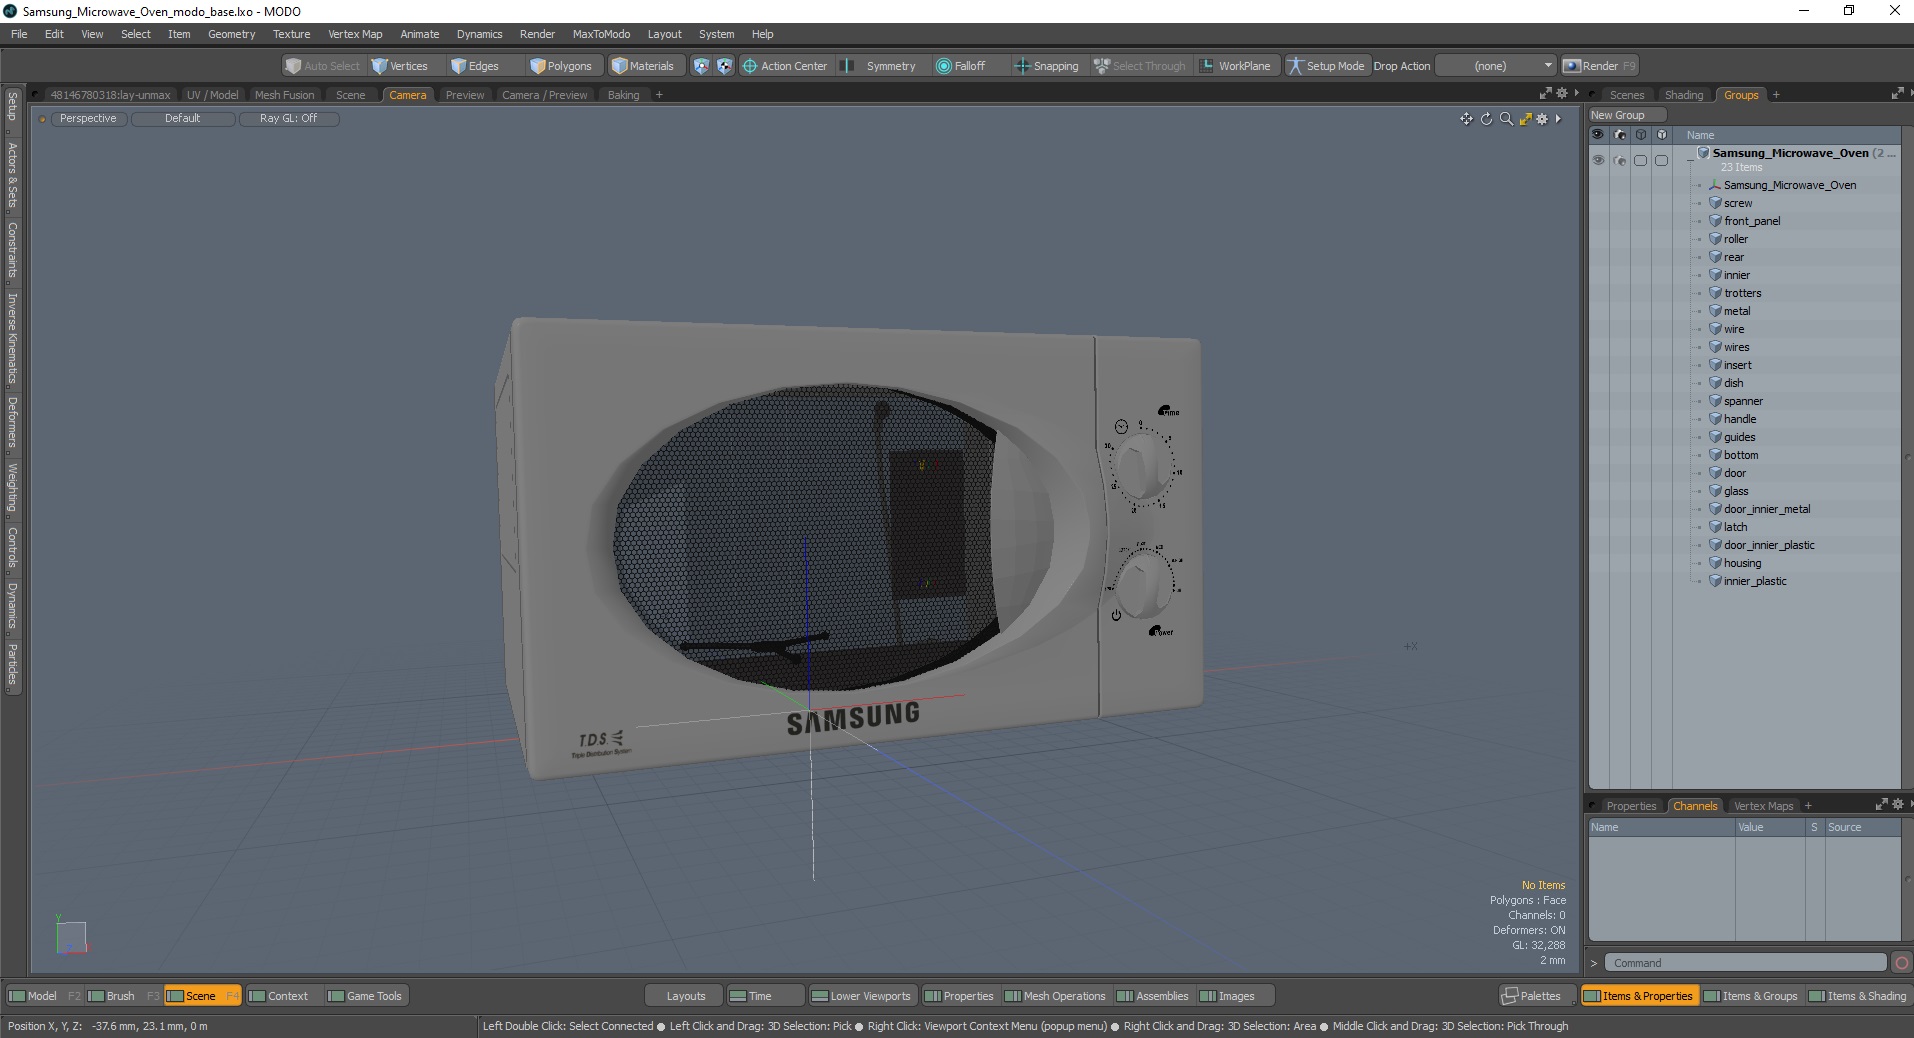This screenshot has width=1914, height=1038.
Task: Open the Layouts dropdown
Action: pyautogui.click(x=685, y=996)
